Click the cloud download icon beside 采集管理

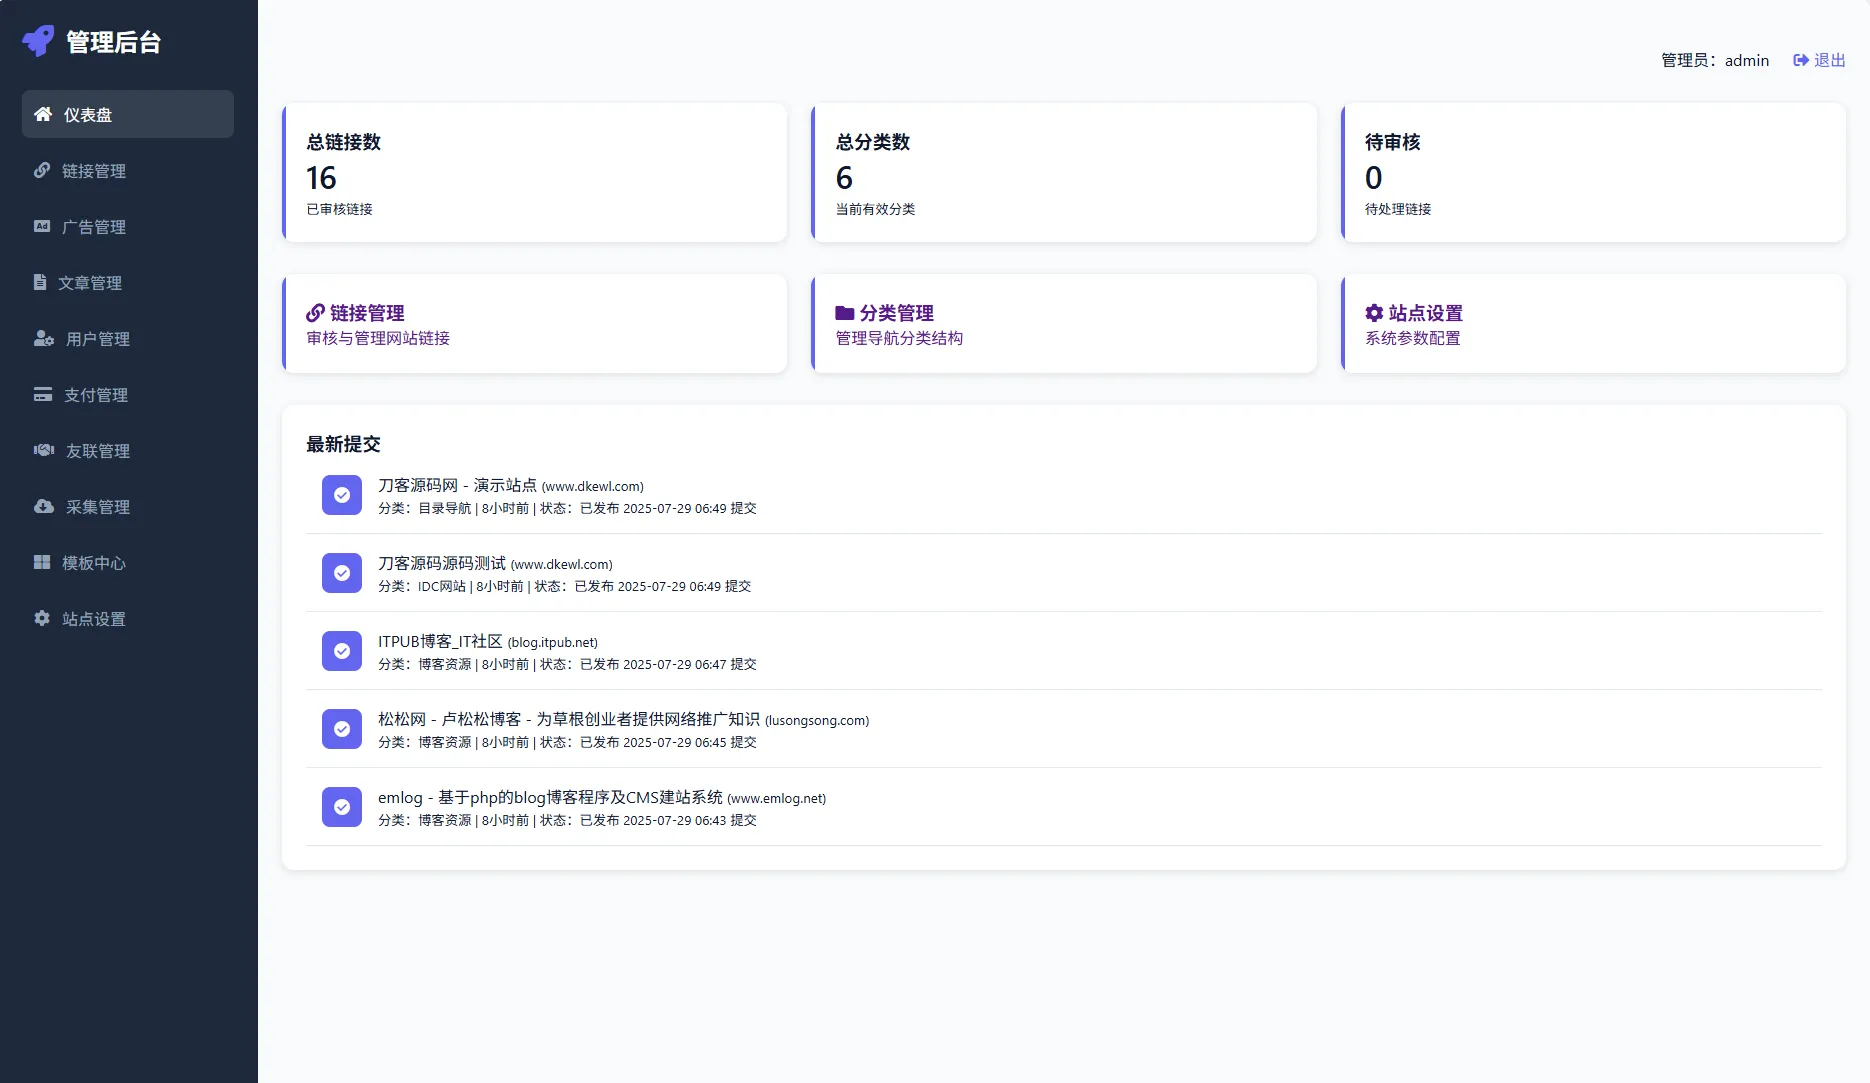44,506
